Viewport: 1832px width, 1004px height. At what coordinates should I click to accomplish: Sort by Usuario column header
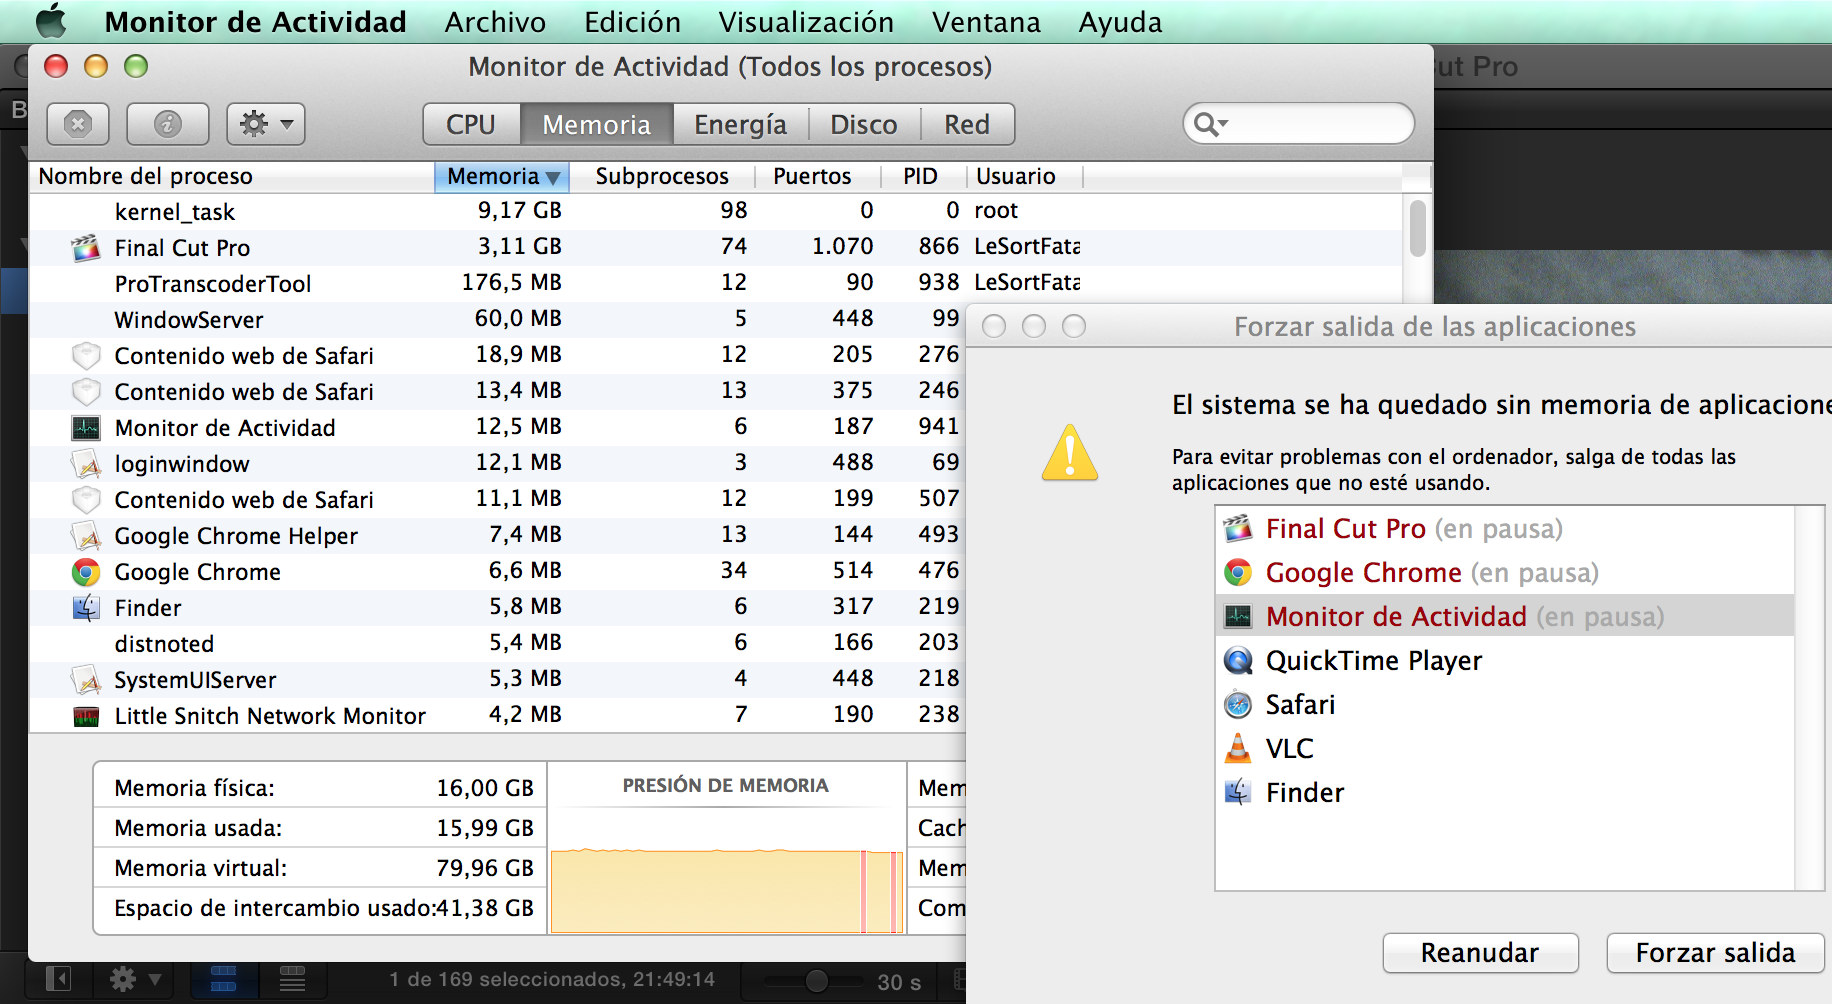(1024, 177)
